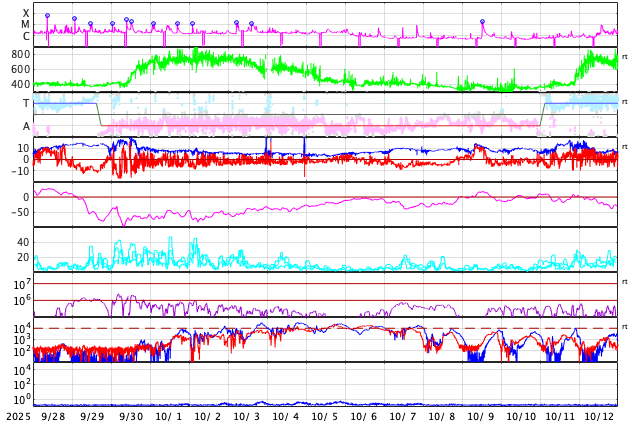Click the 10/1 date label

169,416
